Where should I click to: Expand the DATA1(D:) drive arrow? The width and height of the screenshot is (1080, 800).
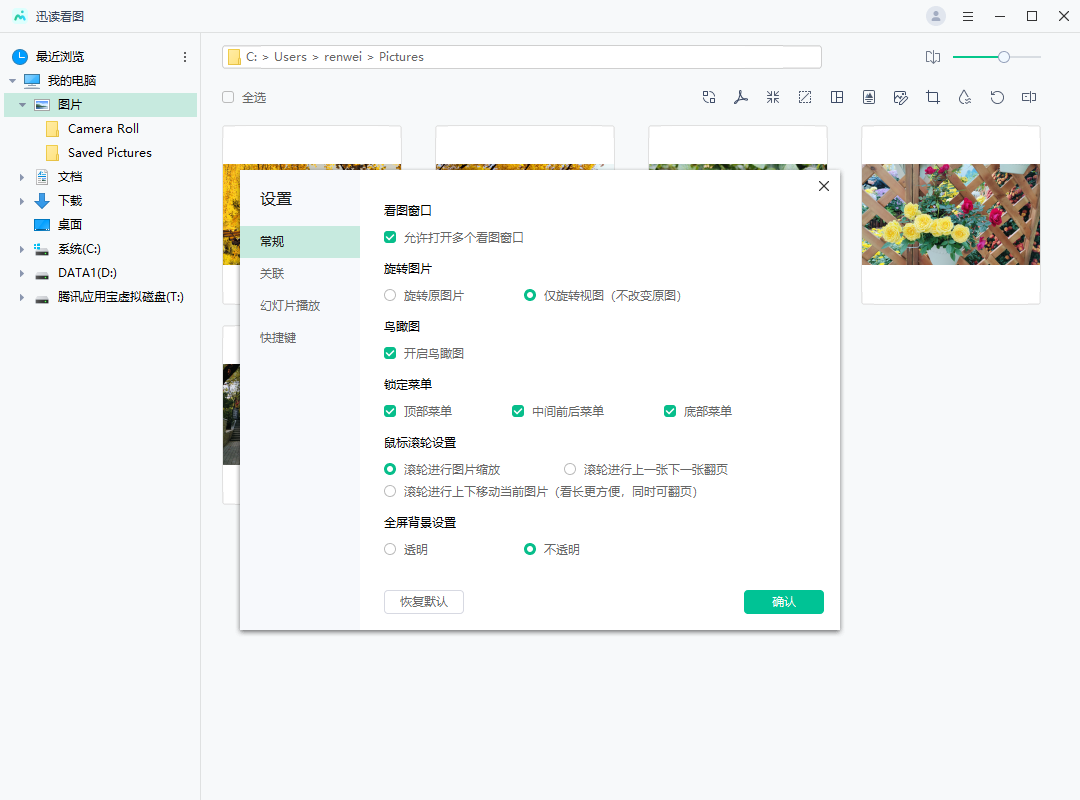pyautogui.click(x=21, y=273)
